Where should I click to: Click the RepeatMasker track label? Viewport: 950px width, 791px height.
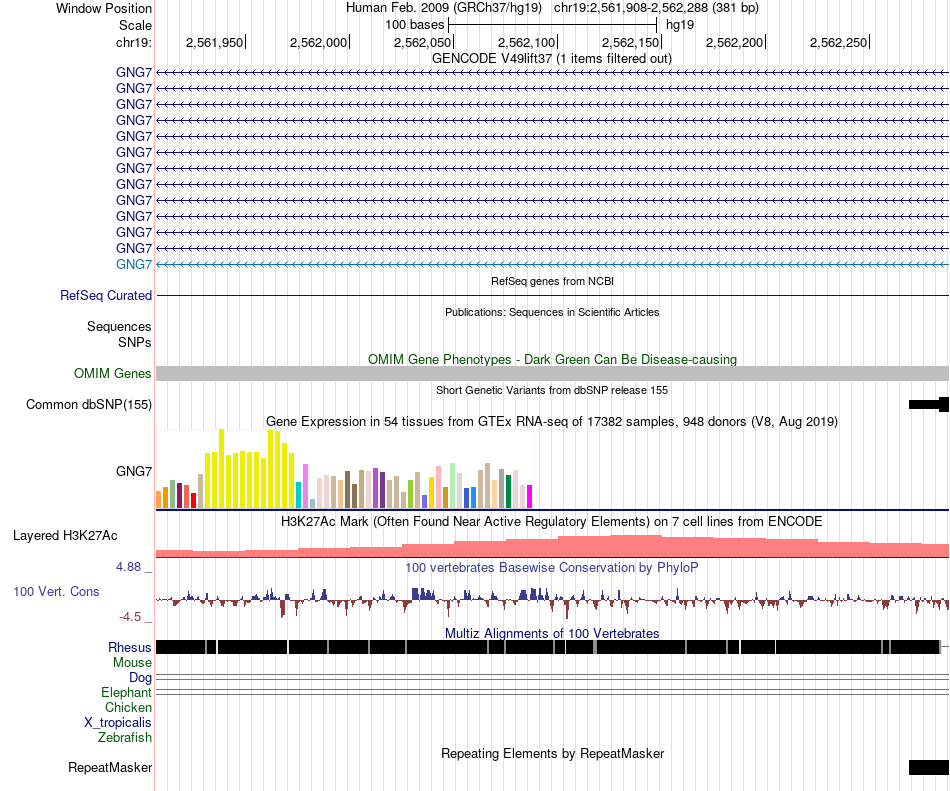[110, 767]
